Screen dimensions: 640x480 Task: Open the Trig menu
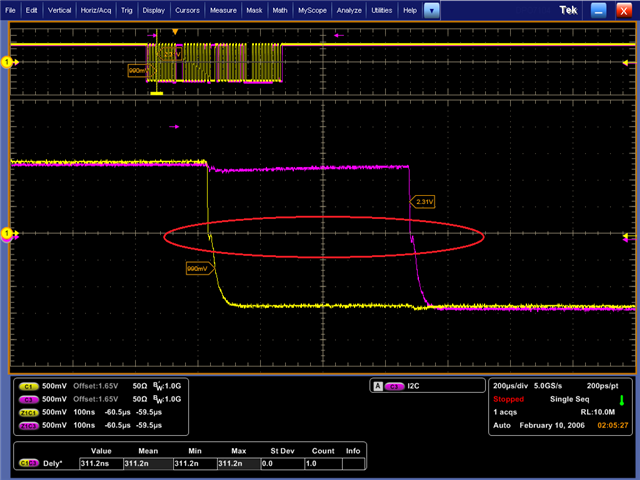(127, 10)
